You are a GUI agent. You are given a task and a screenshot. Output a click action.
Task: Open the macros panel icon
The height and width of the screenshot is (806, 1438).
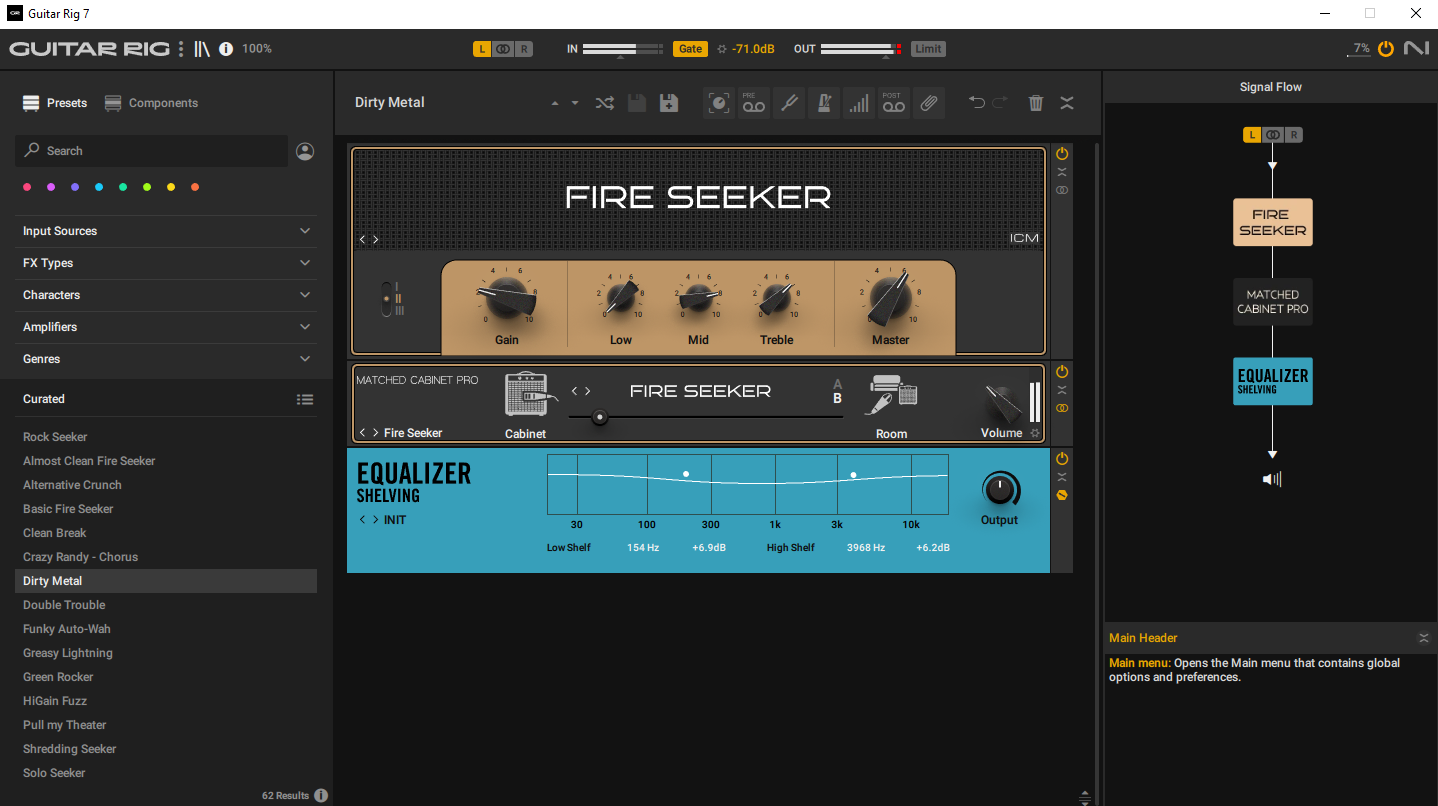(718, 102)
